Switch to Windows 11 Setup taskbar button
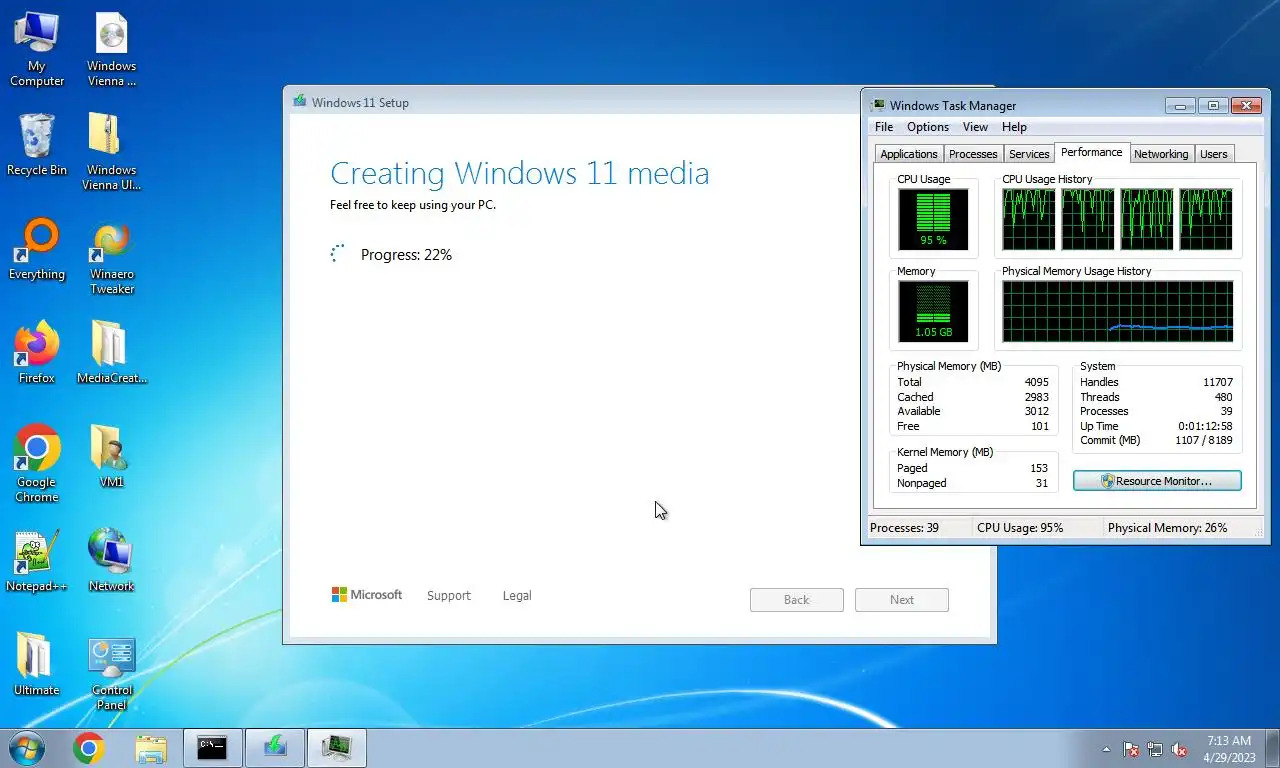 tap(275, 748)
